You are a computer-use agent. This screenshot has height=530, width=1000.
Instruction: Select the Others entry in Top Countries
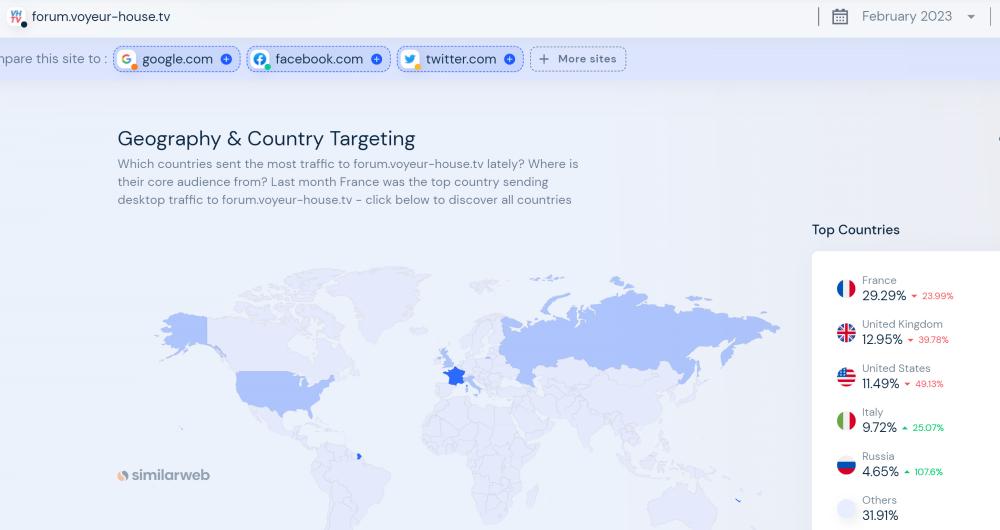pos(879,508)
